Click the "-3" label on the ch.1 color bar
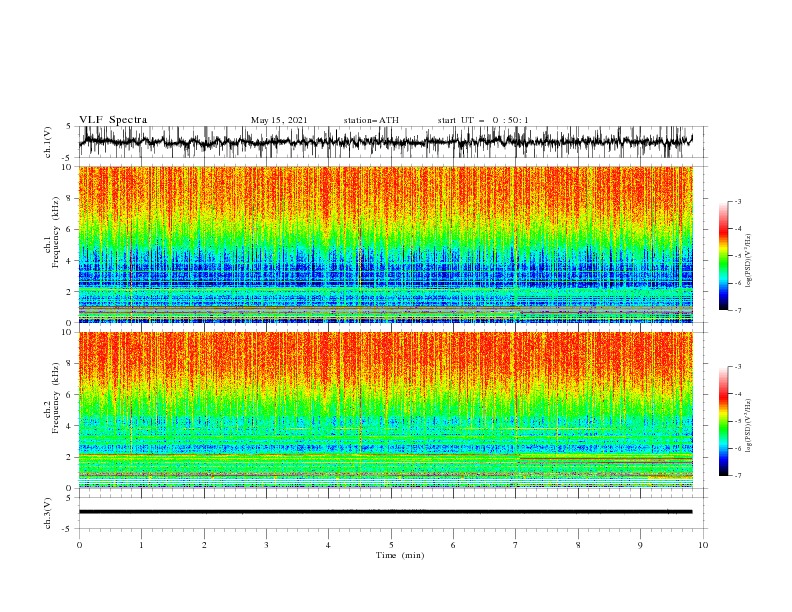The height and width of the screenshot is (612, 792). coord(738,201)
